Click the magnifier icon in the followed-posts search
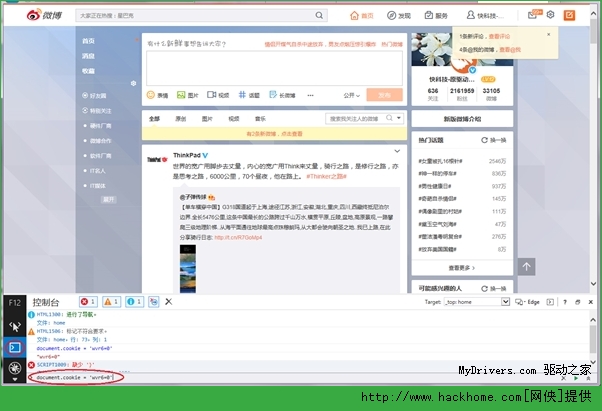Viewport: 602px width, 411px height. pos(389,118)
